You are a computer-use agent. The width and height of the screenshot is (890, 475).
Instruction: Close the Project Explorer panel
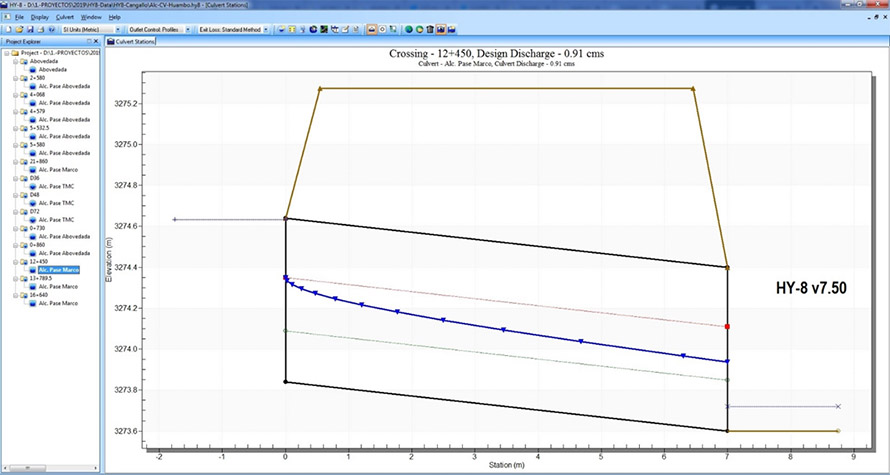[x=96, y=43]
